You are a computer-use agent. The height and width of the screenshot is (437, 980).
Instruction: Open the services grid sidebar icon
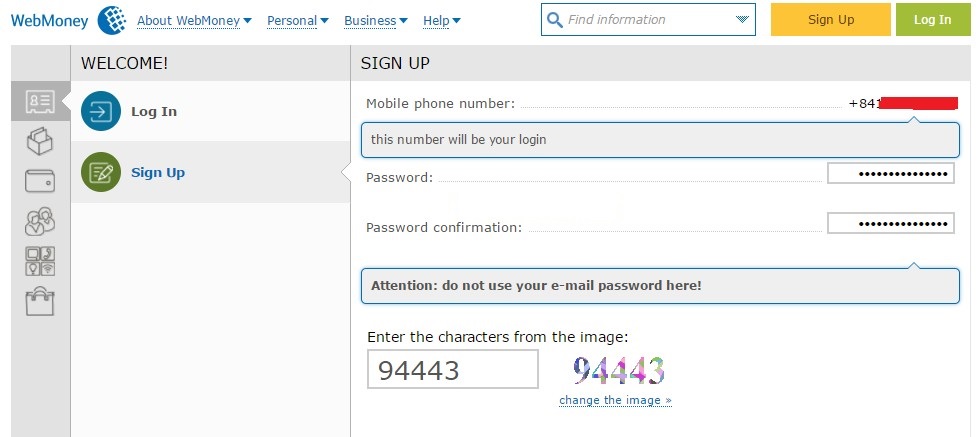(x=40, y=261)
